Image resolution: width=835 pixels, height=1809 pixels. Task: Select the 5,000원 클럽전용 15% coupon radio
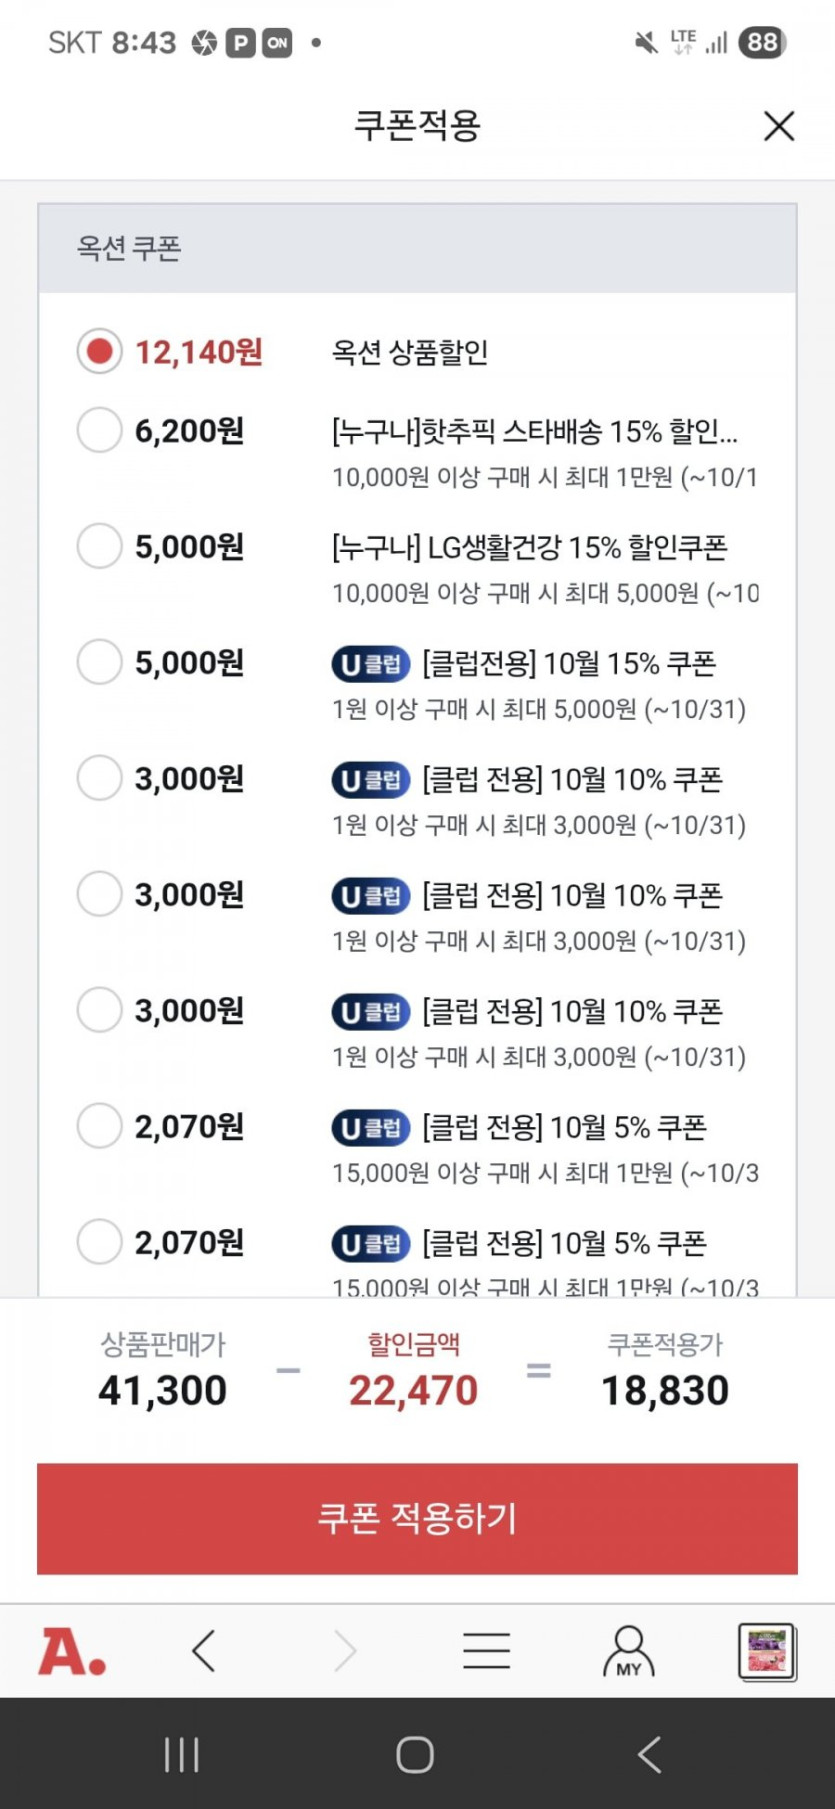[x=99, y=663]
